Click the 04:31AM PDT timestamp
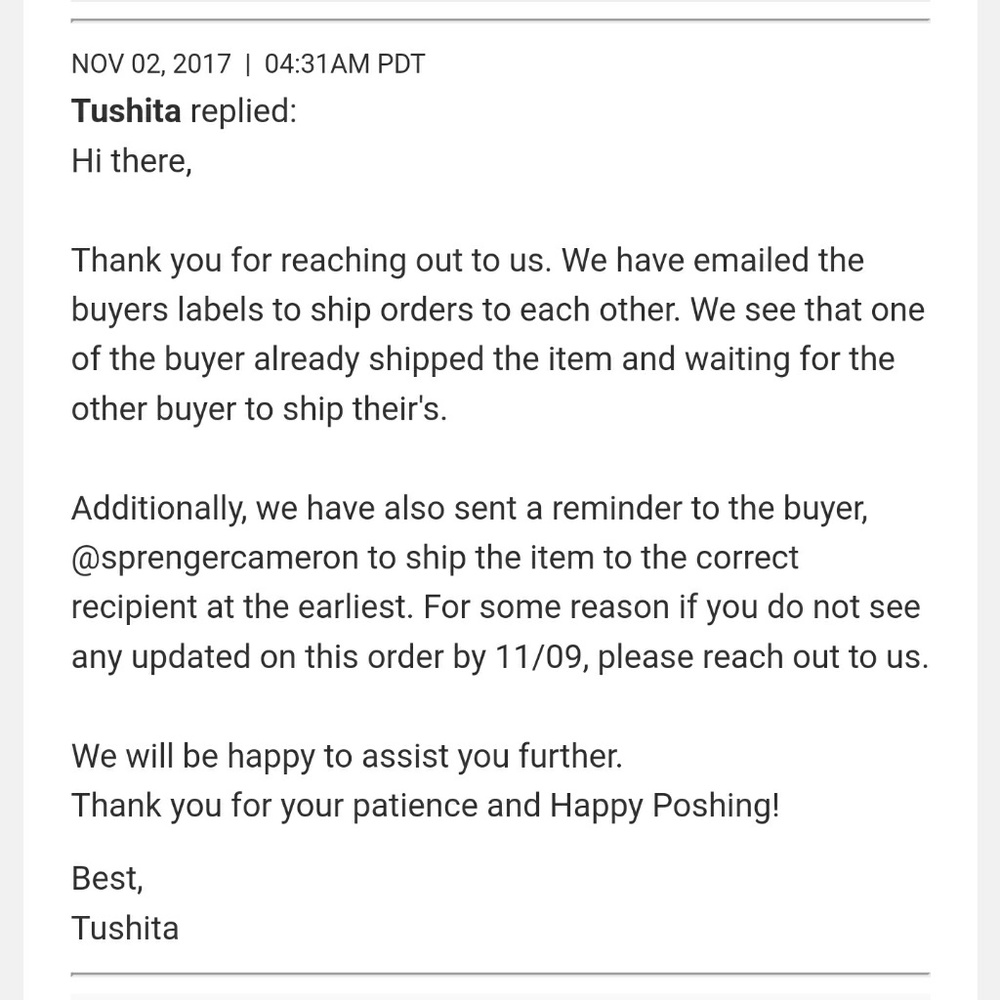 [344, 64]
